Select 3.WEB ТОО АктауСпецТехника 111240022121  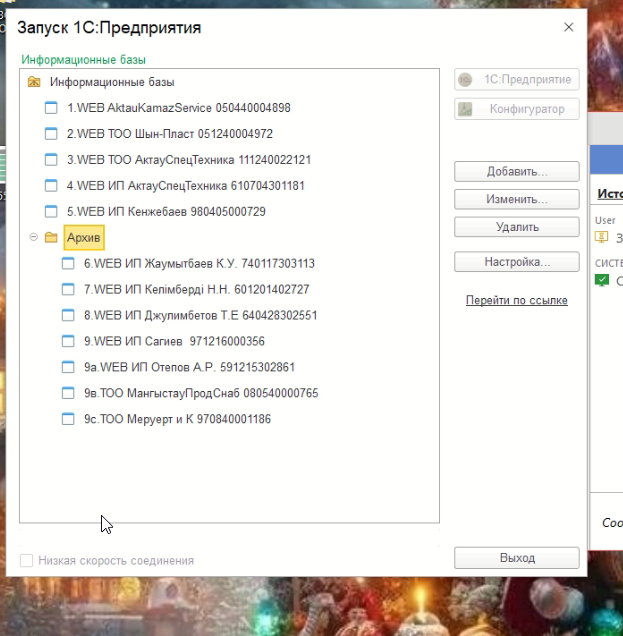pos(189,160)
